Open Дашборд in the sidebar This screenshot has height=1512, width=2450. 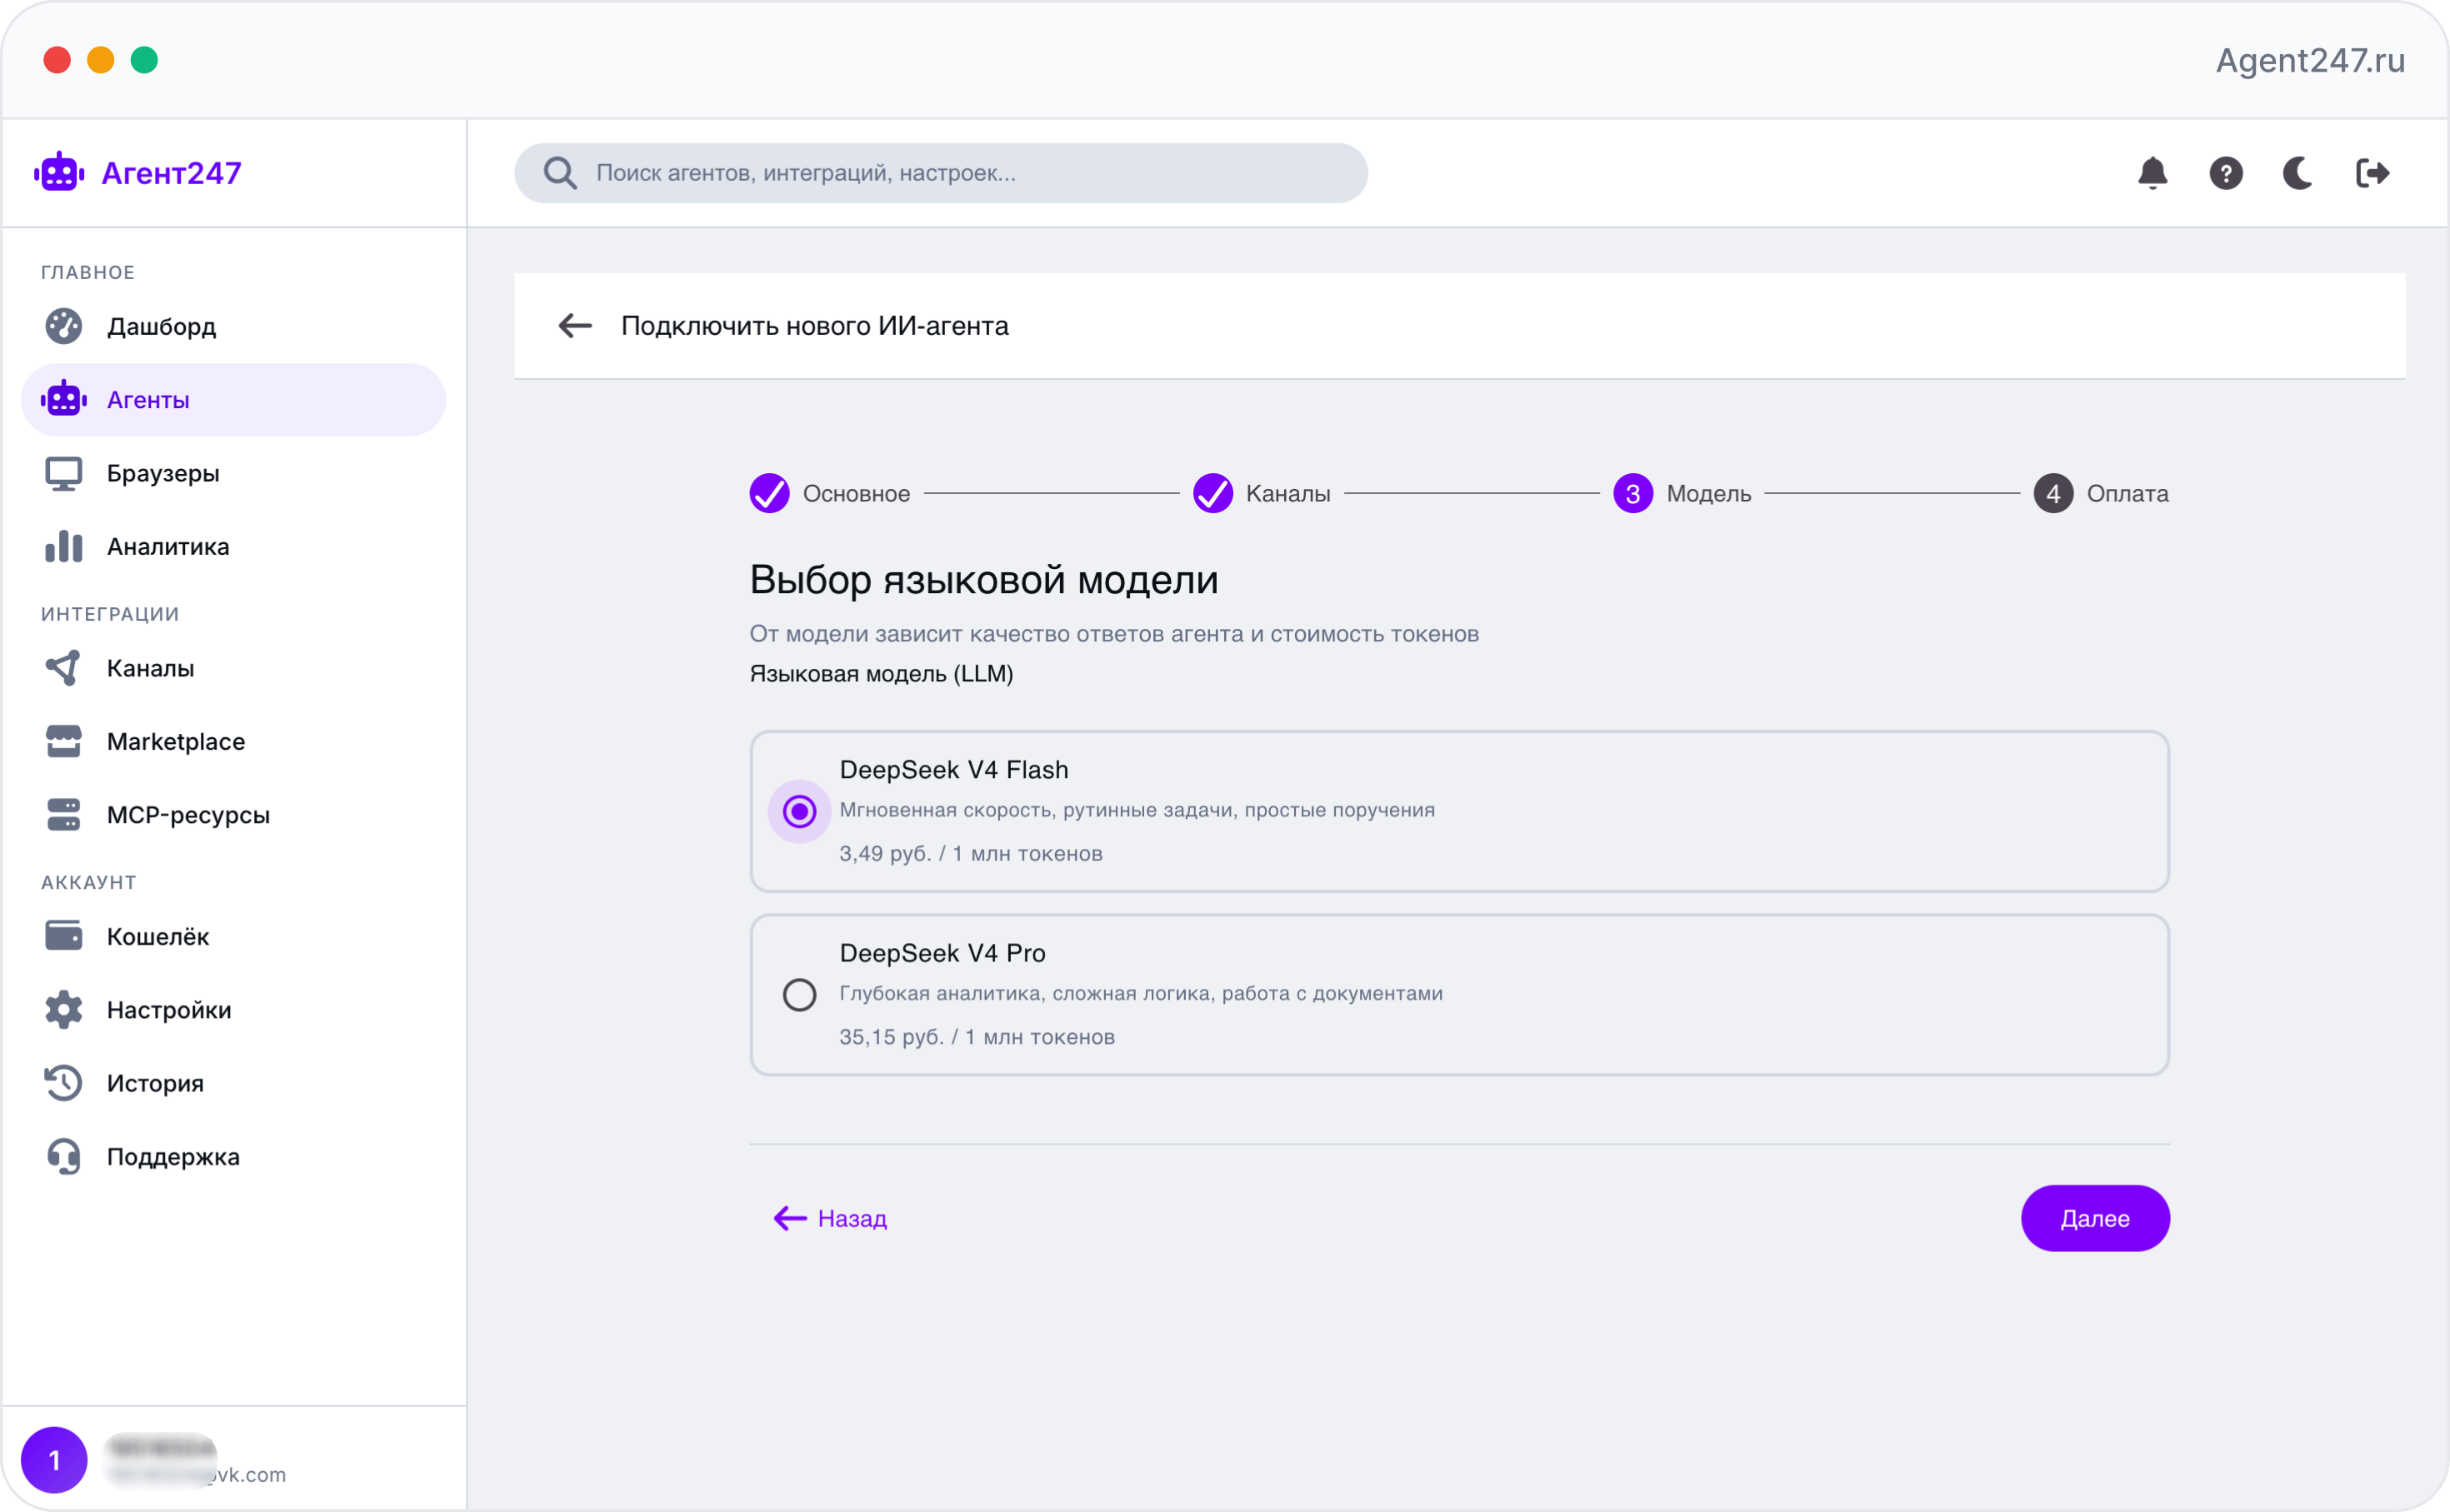pos(233,326)
